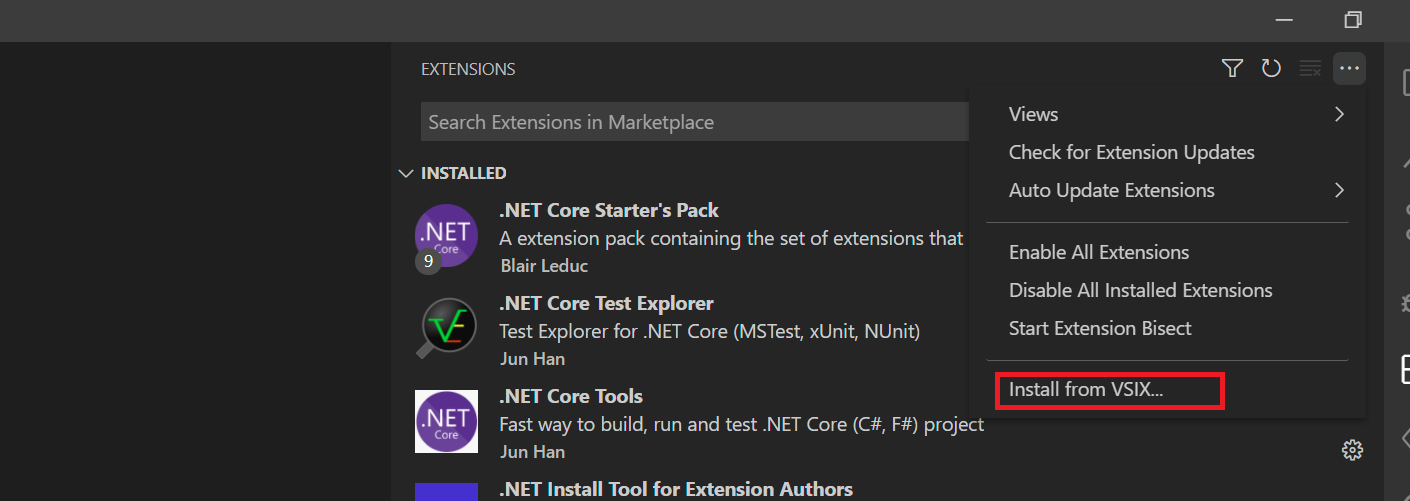Click the .NET Core Test Explorer icon

coord(446,329)
